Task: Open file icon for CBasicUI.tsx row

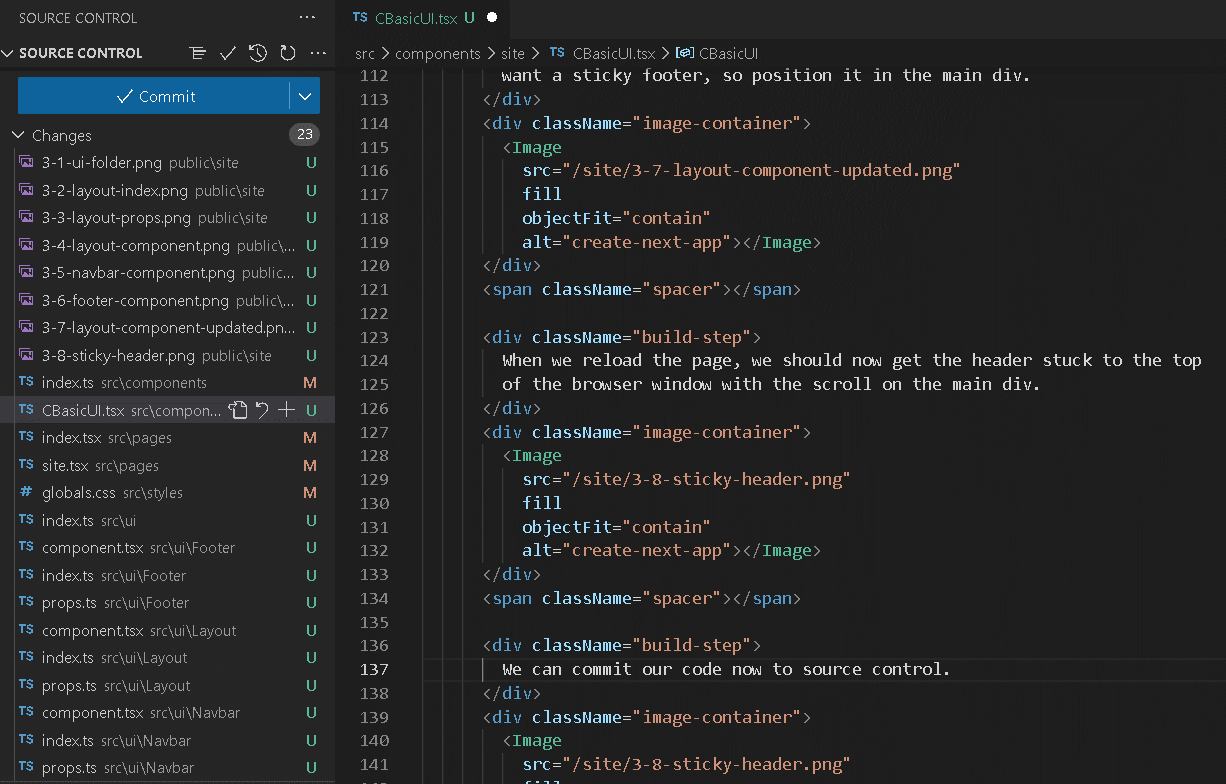Action: point(238,410)
